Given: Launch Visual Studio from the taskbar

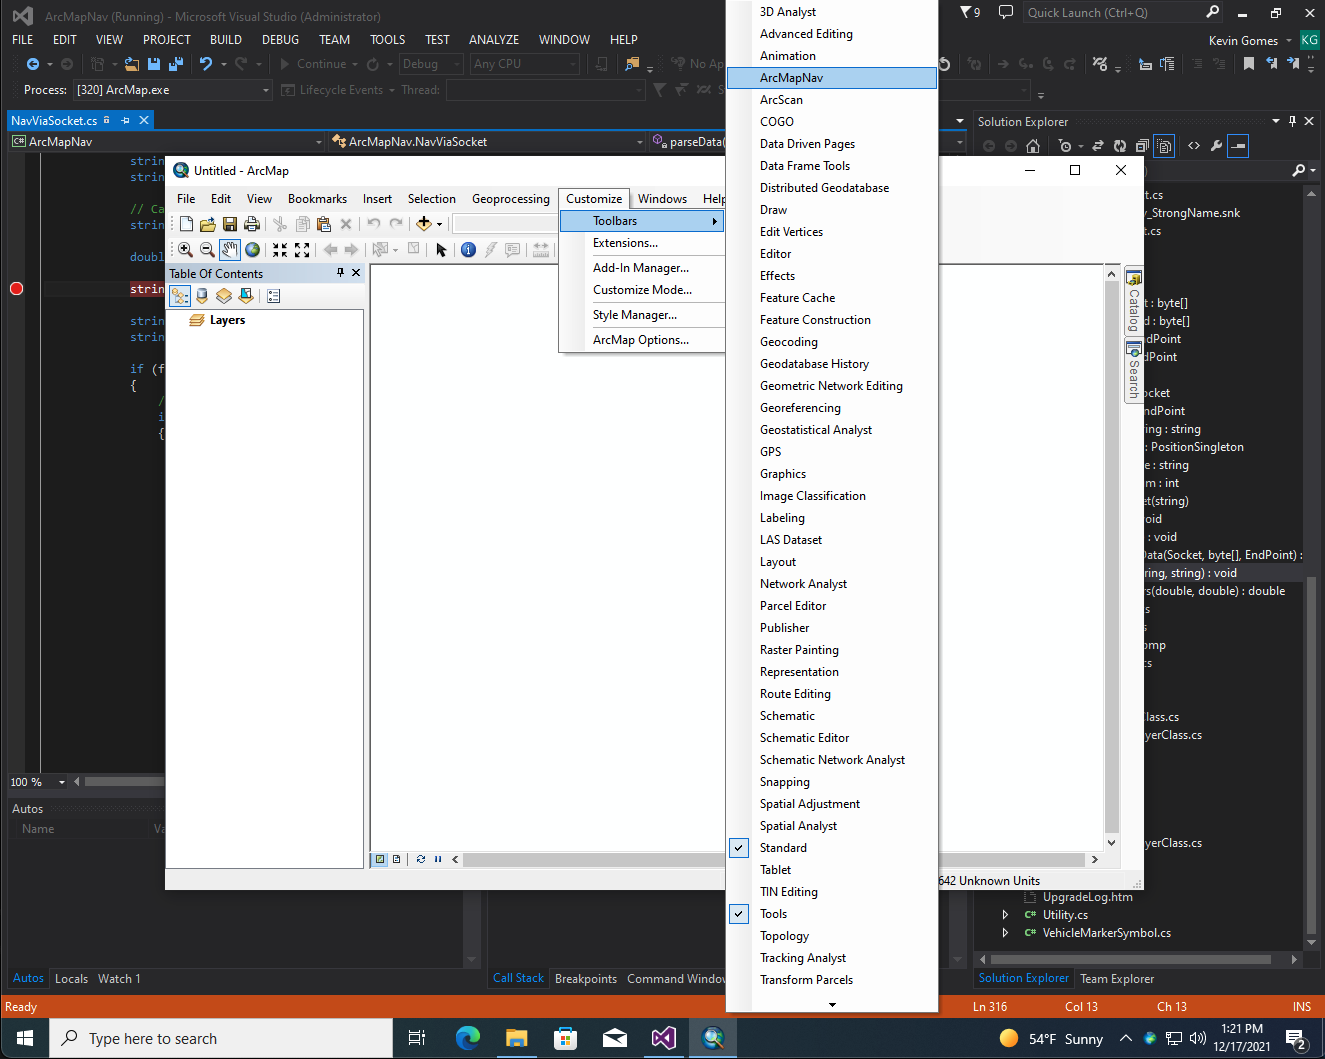Looking at the screenshot, I should pyautogui.click(x=663, y=1038).
